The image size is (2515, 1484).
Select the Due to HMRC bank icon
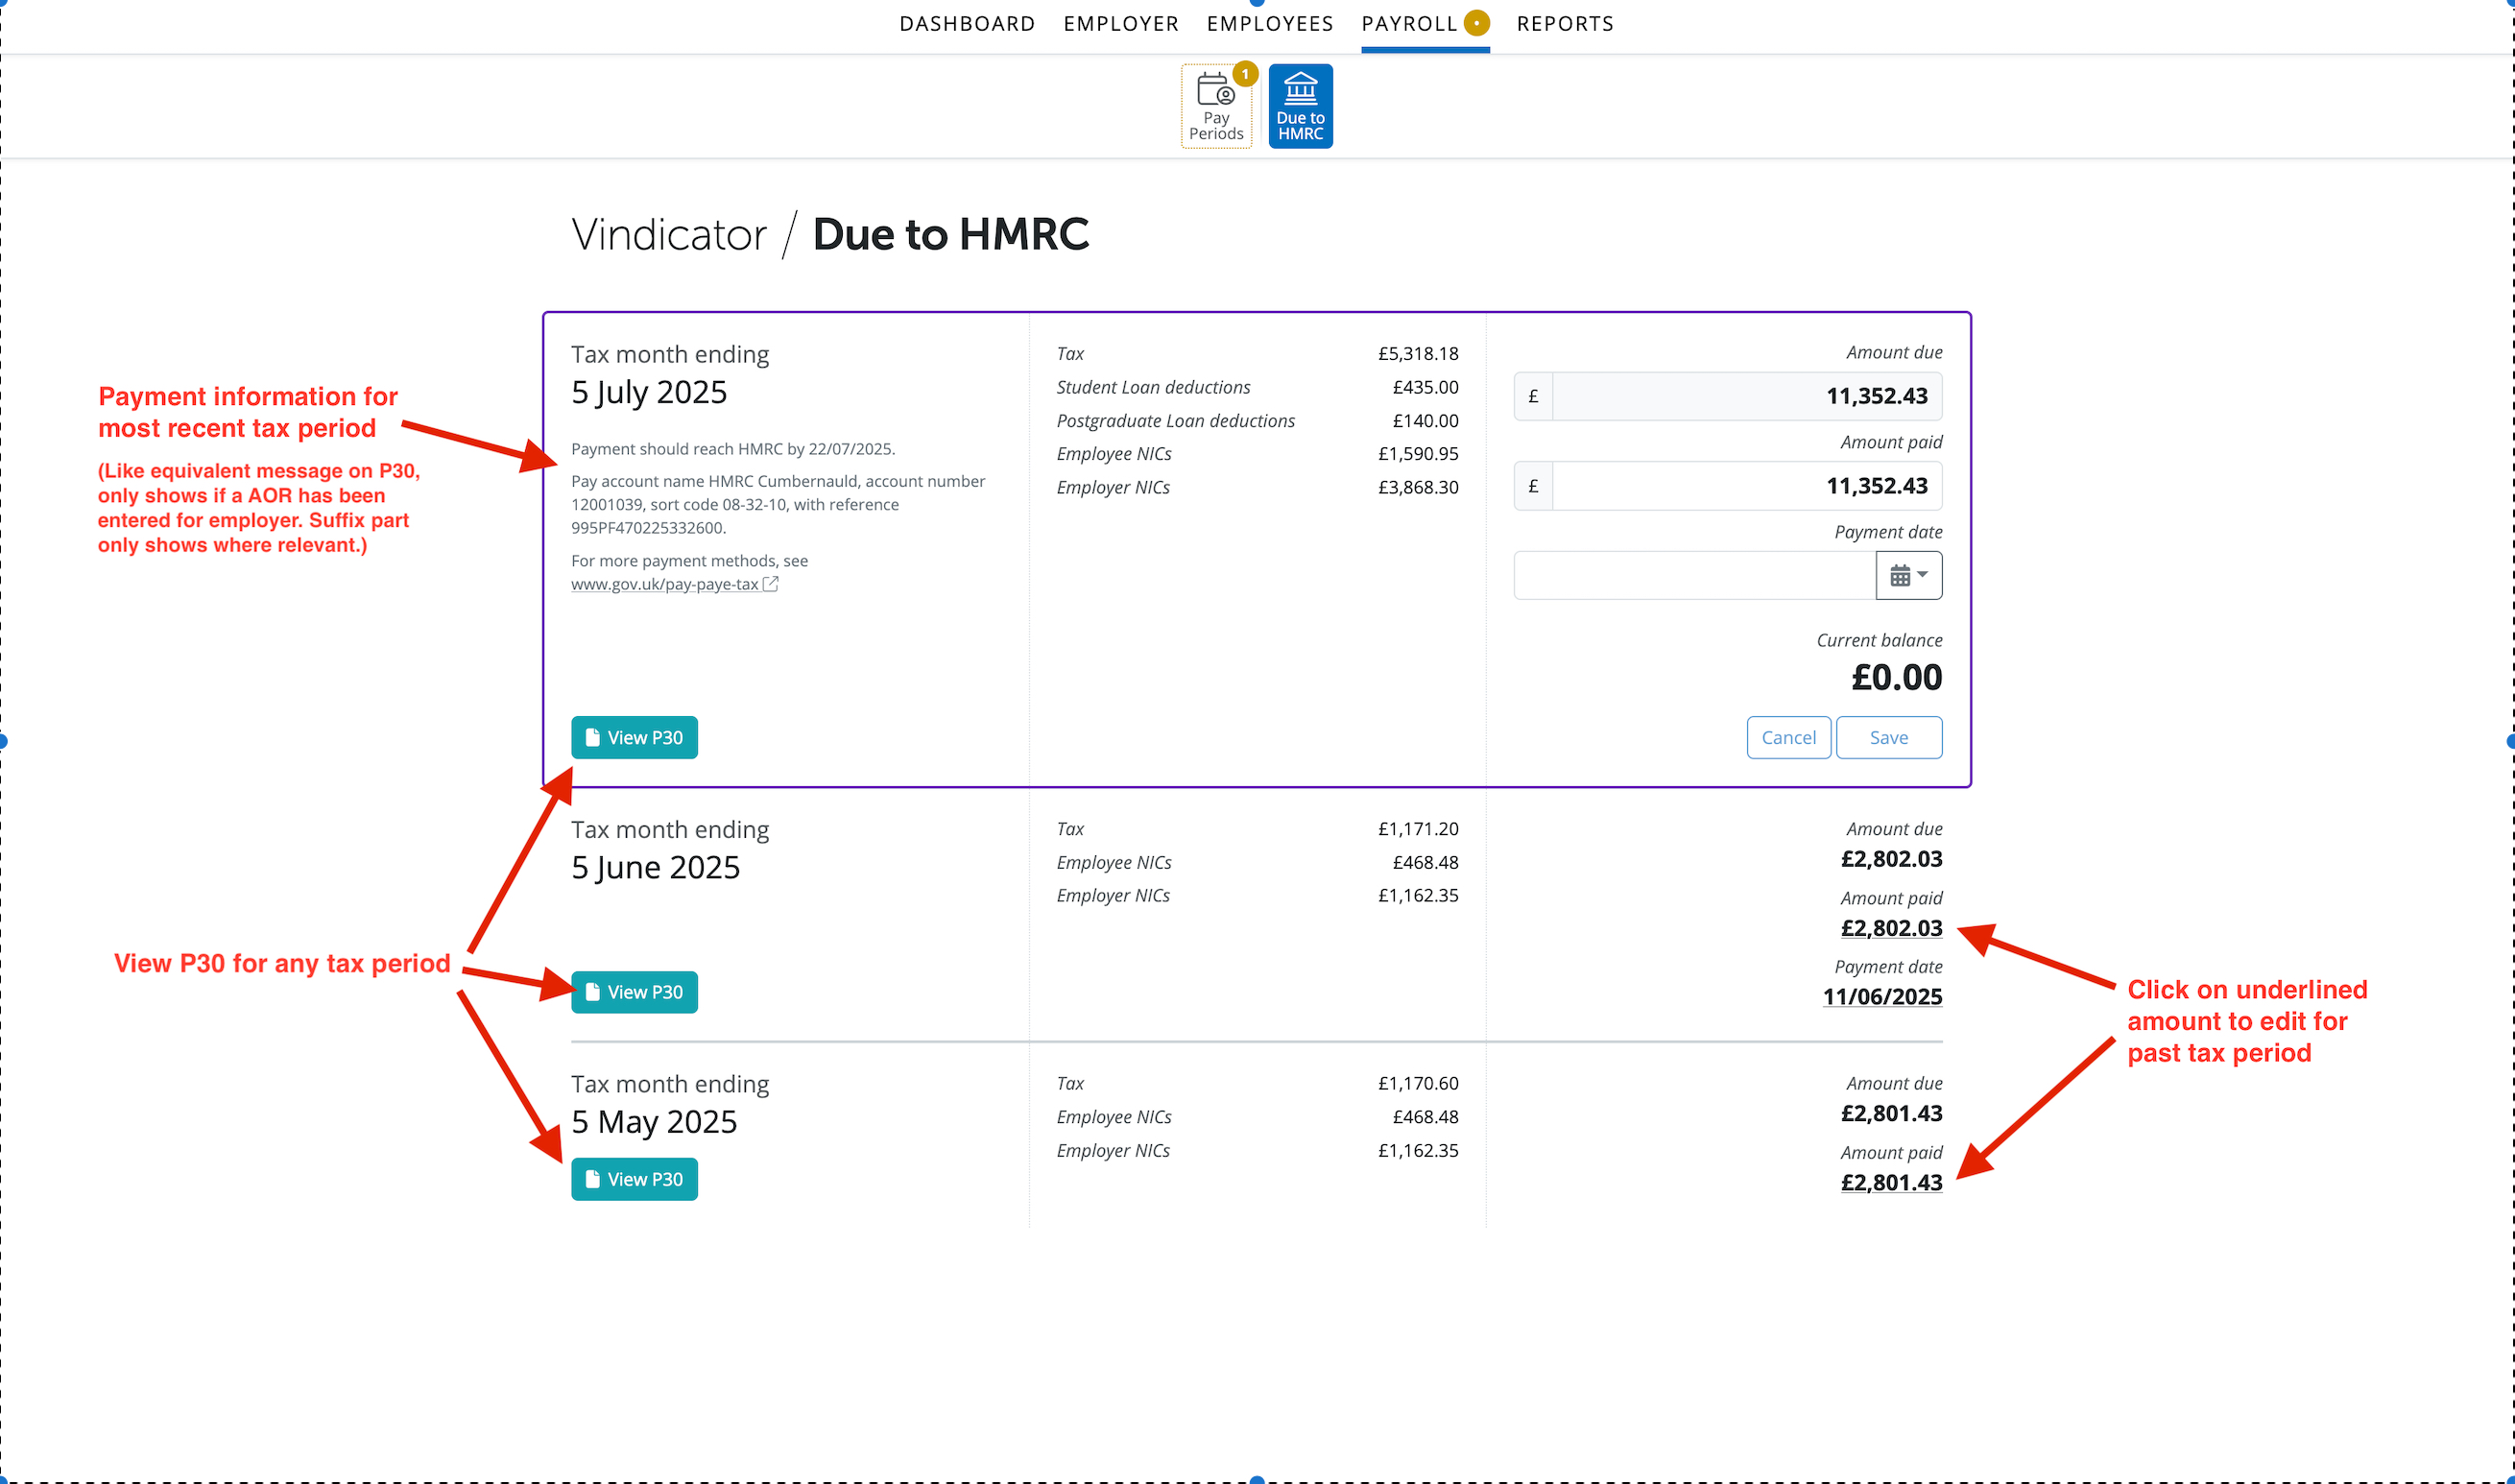coord(1300,106)
